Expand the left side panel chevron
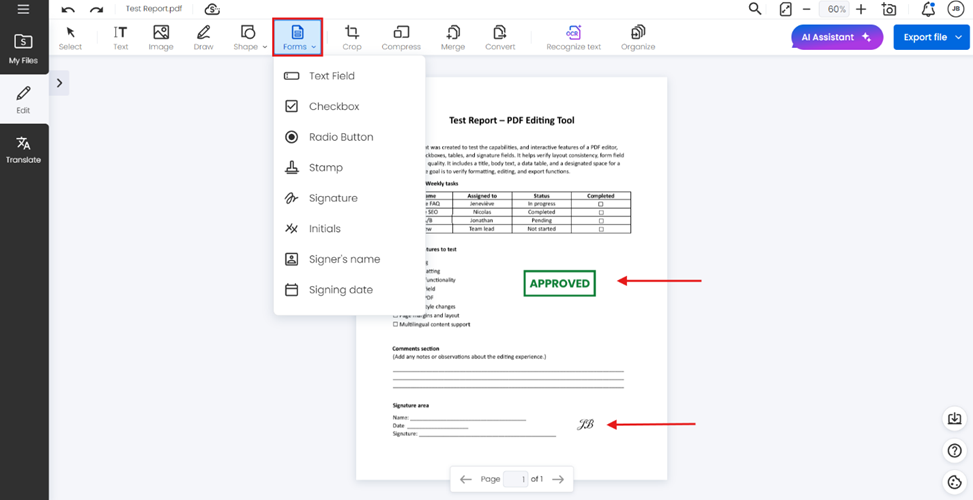This screenshot has height=500, width=973. tap(59, 83)
